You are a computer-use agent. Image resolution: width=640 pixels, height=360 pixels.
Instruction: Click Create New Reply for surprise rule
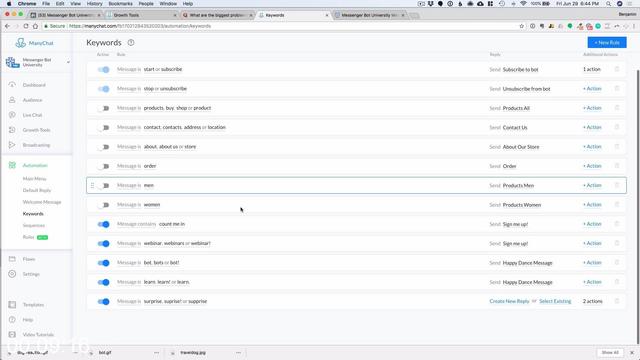coord(509,301)
